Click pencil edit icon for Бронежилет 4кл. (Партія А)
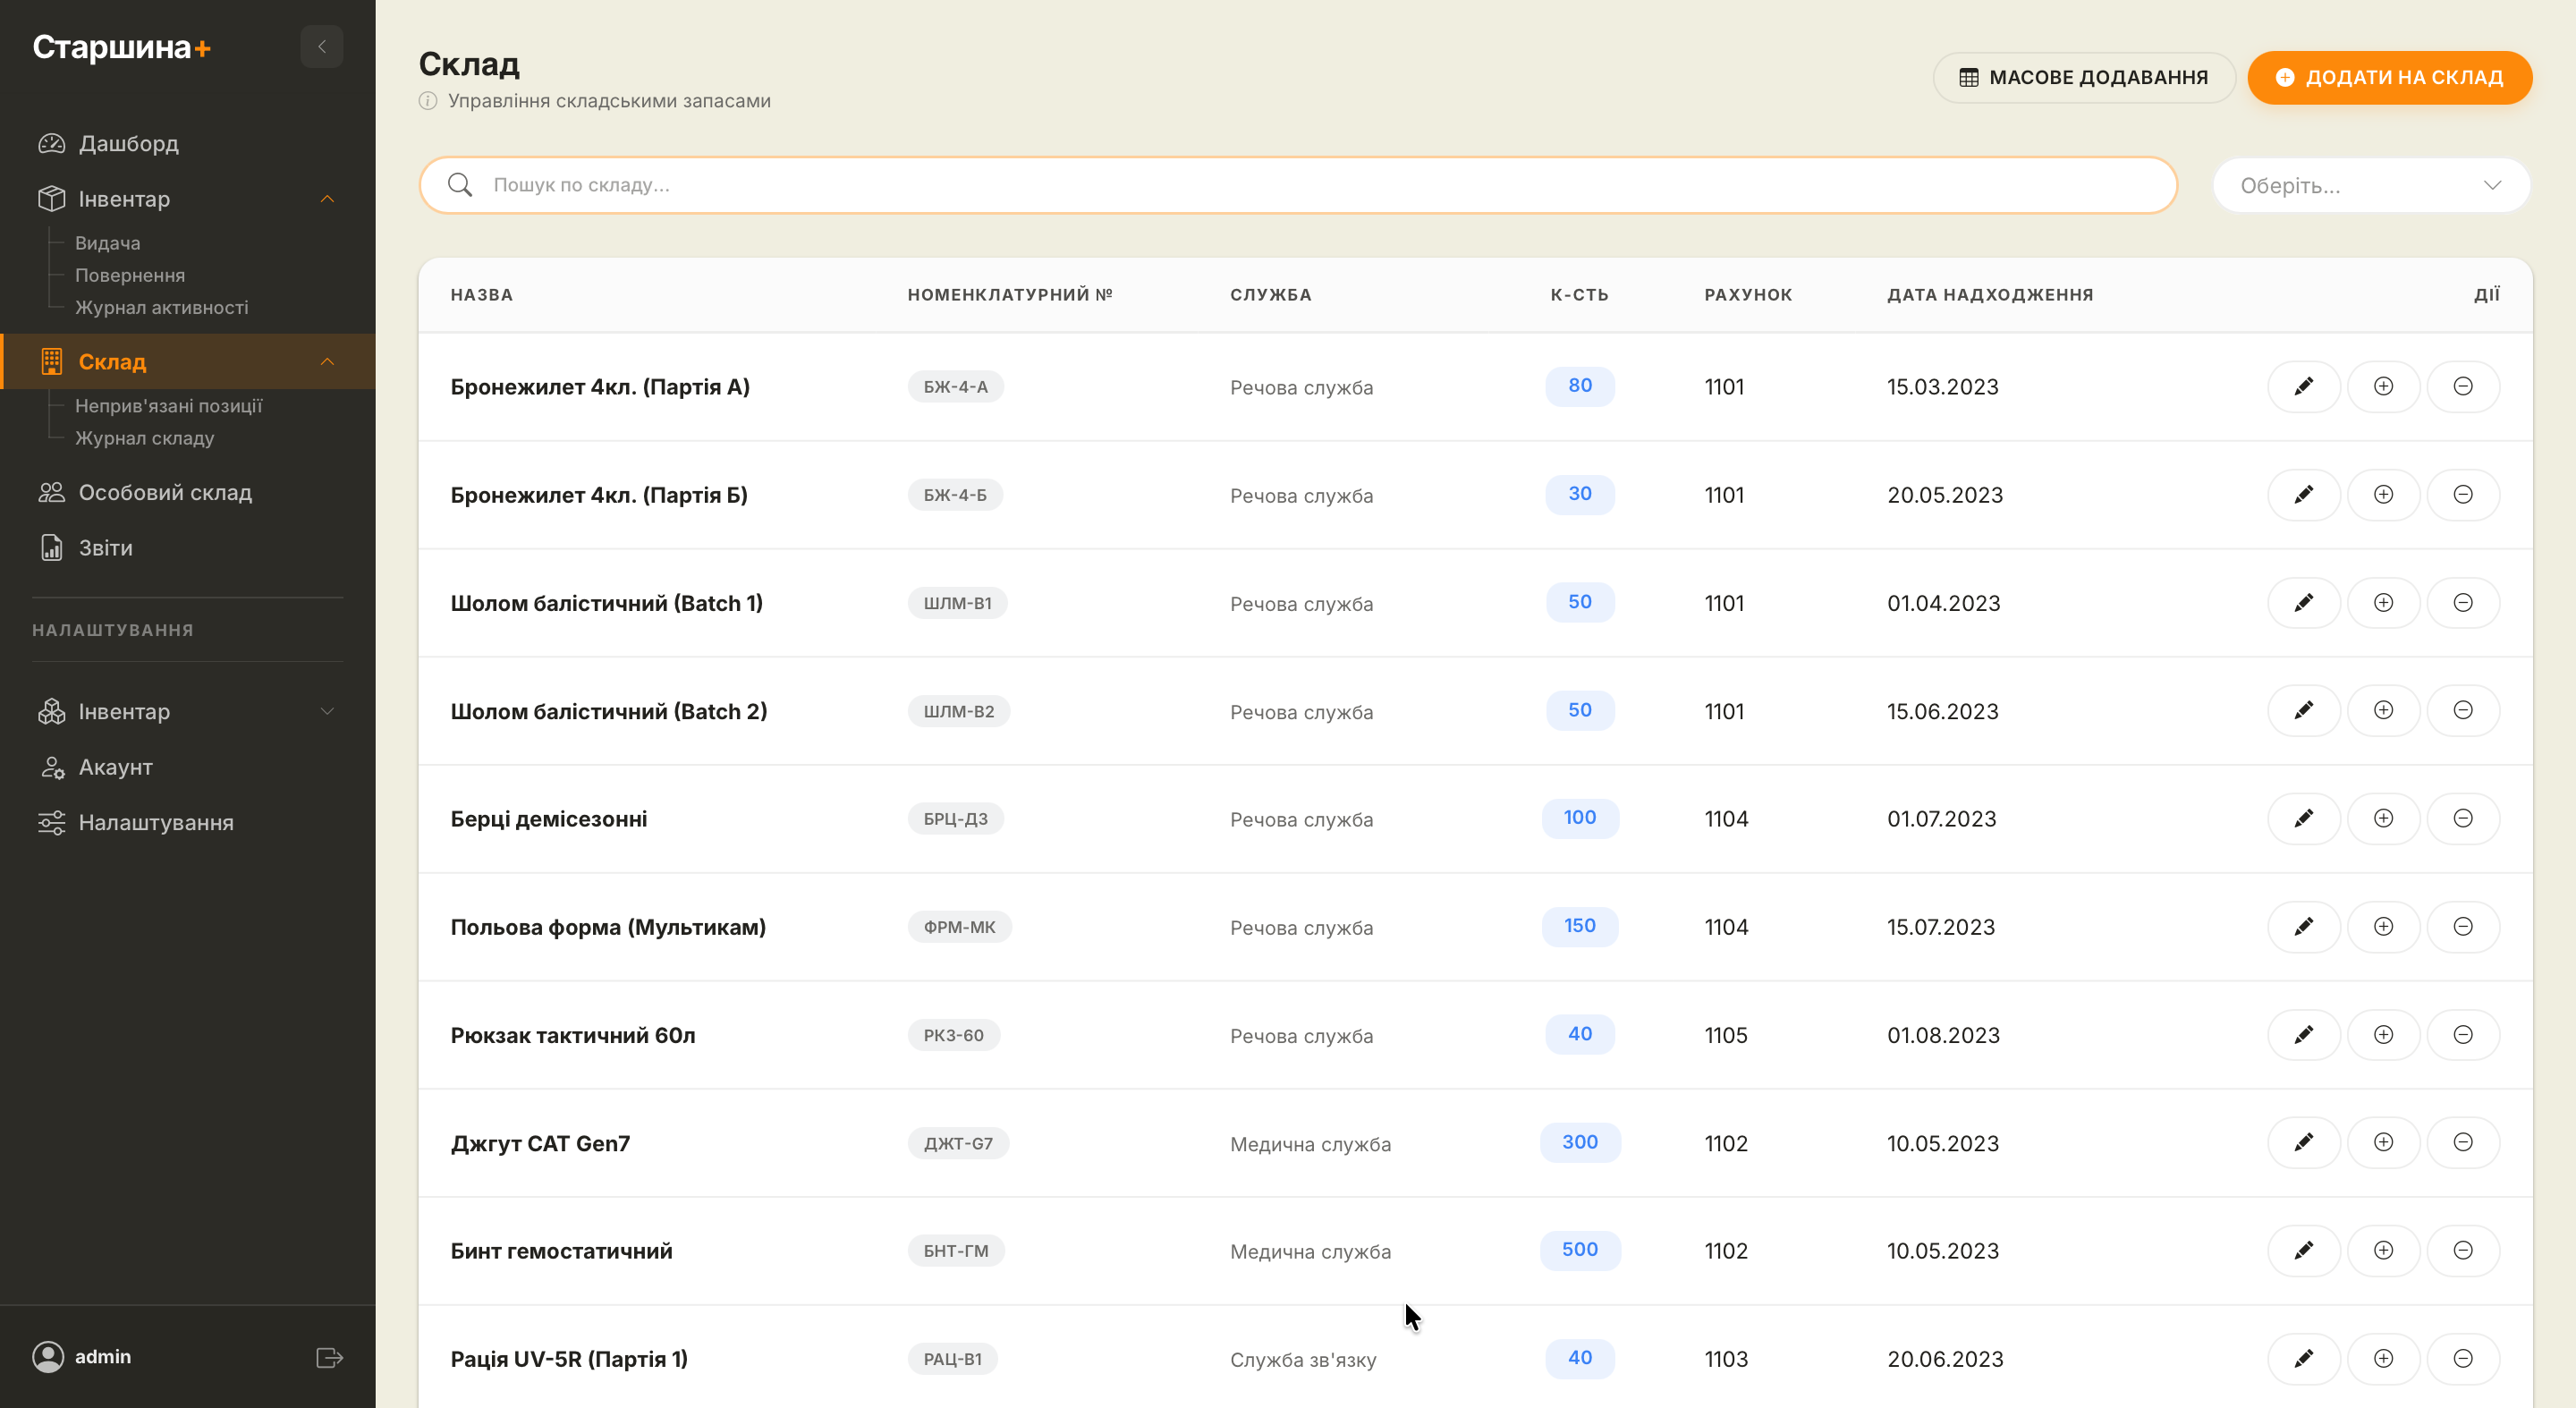Screen dimensions: 2576x1408 coord(2303,387)
